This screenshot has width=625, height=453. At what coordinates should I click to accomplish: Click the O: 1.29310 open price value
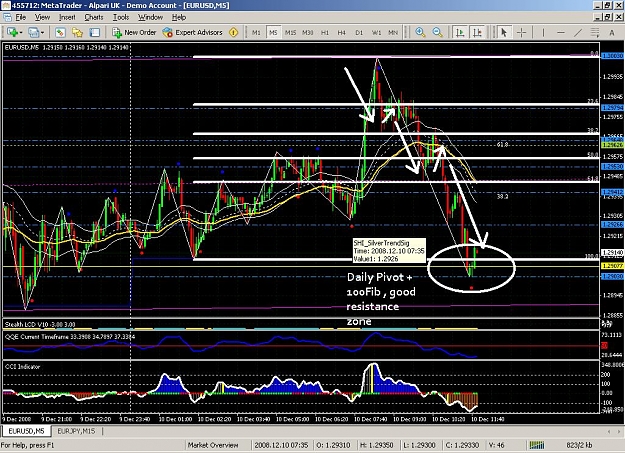coord(334,445)
